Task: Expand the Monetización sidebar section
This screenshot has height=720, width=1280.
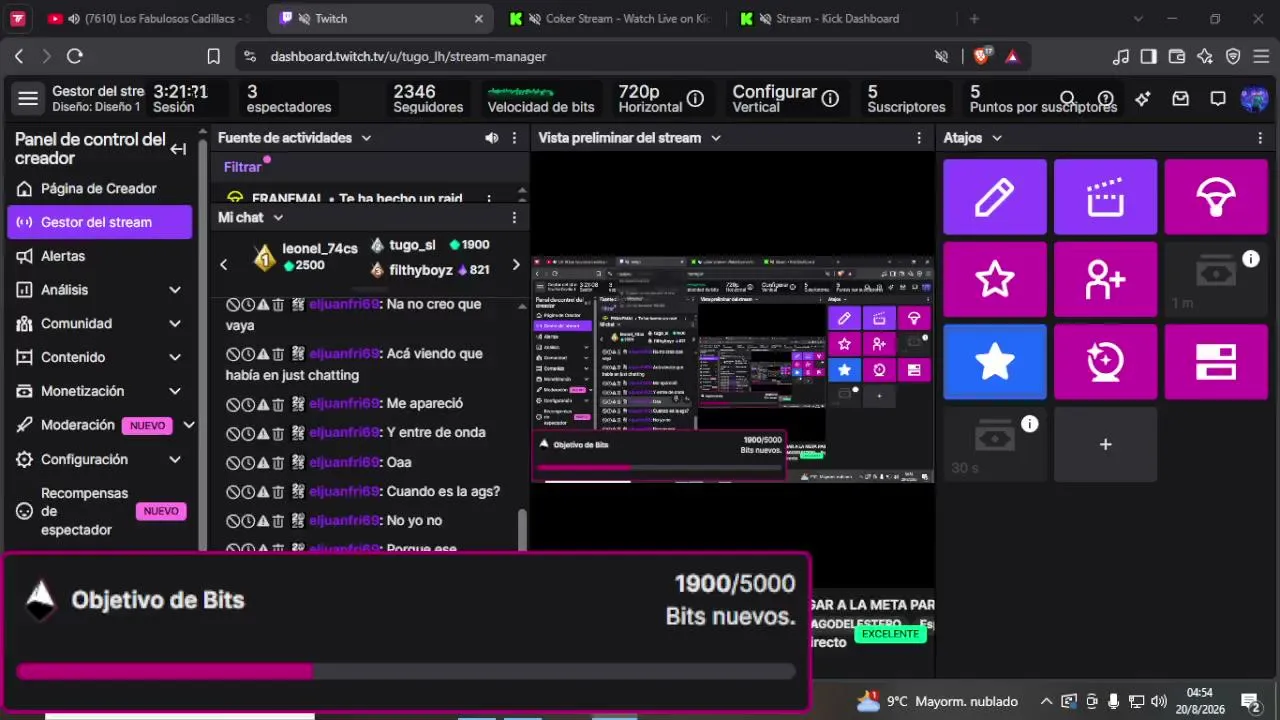Action: (175, 391)
